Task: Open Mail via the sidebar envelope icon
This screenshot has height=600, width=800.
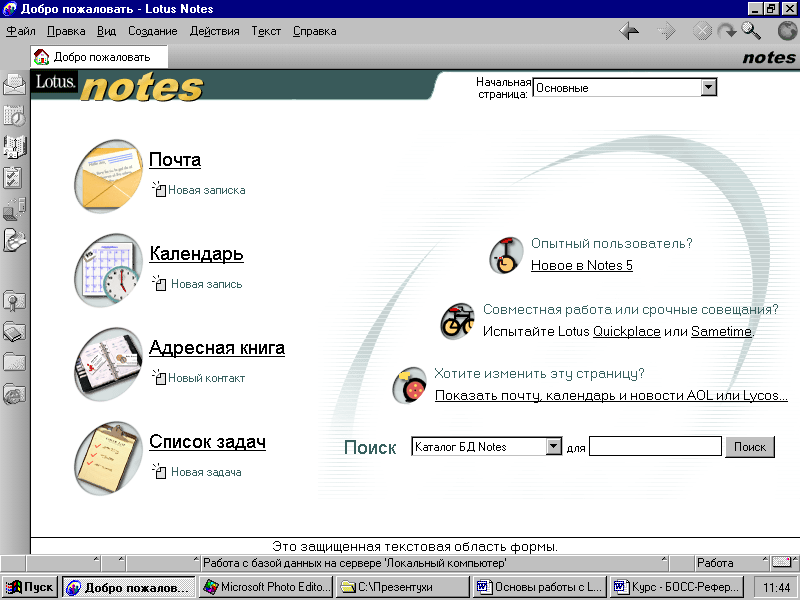Action: coord(14,85)
